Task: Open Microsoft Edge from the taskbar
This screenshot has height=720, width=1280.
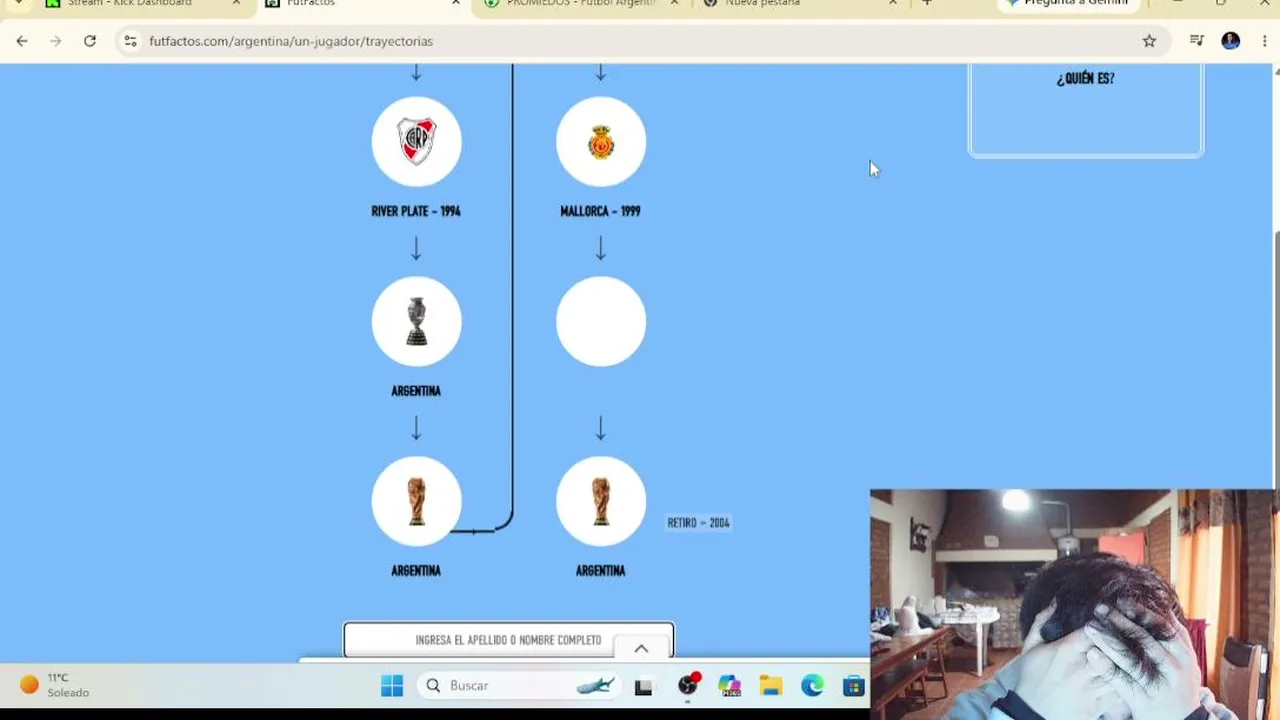Action: pyautogui.click(x=812, y=685)
